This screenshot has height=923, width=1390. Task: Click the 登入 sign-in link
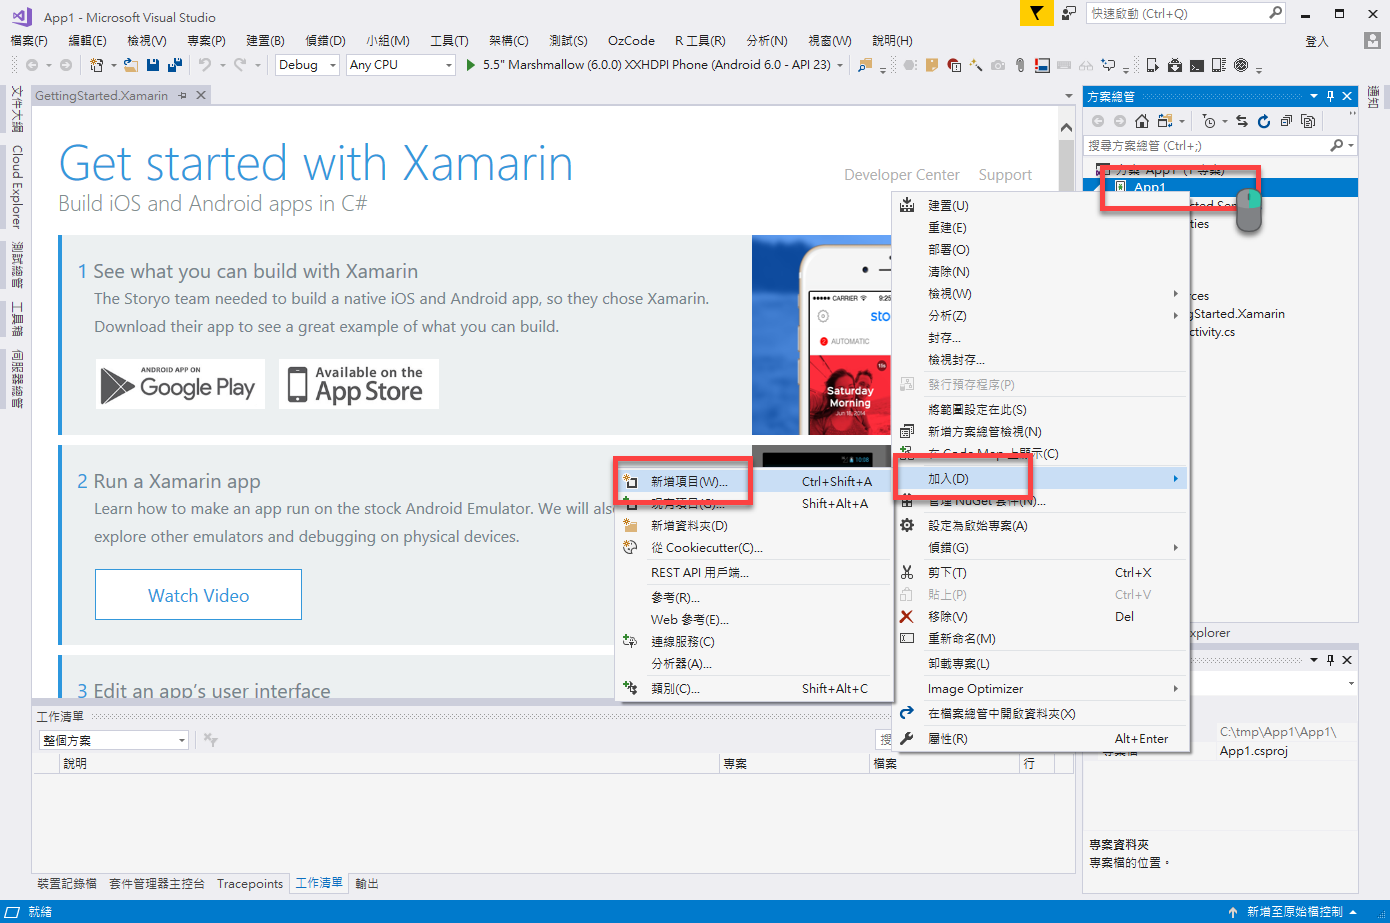[x=1317, y=41]
